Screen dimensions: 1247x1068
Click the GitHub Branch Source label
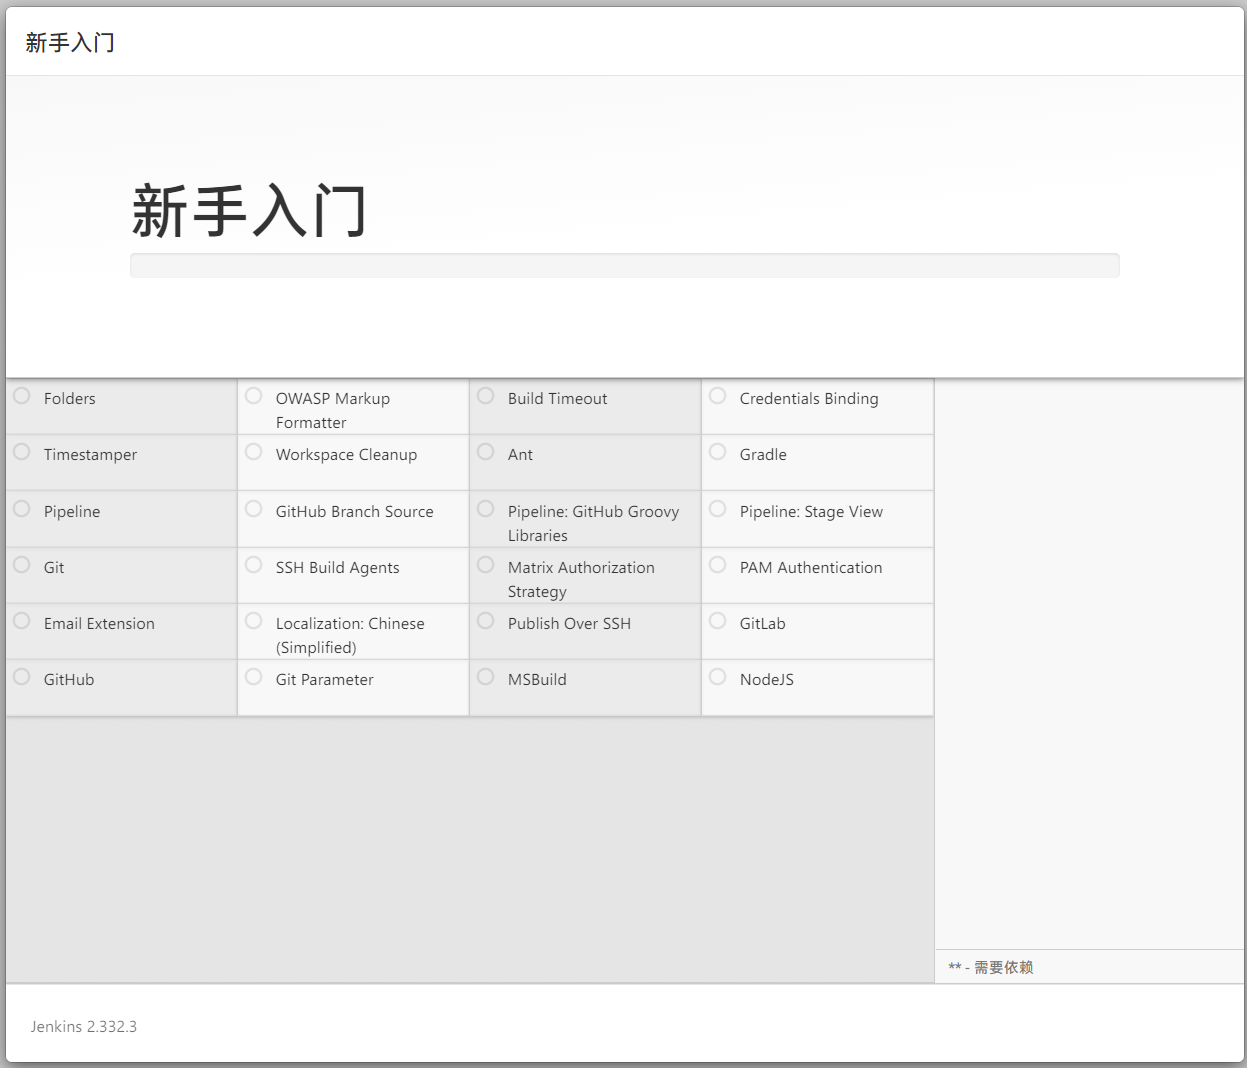tap(355, 511)
